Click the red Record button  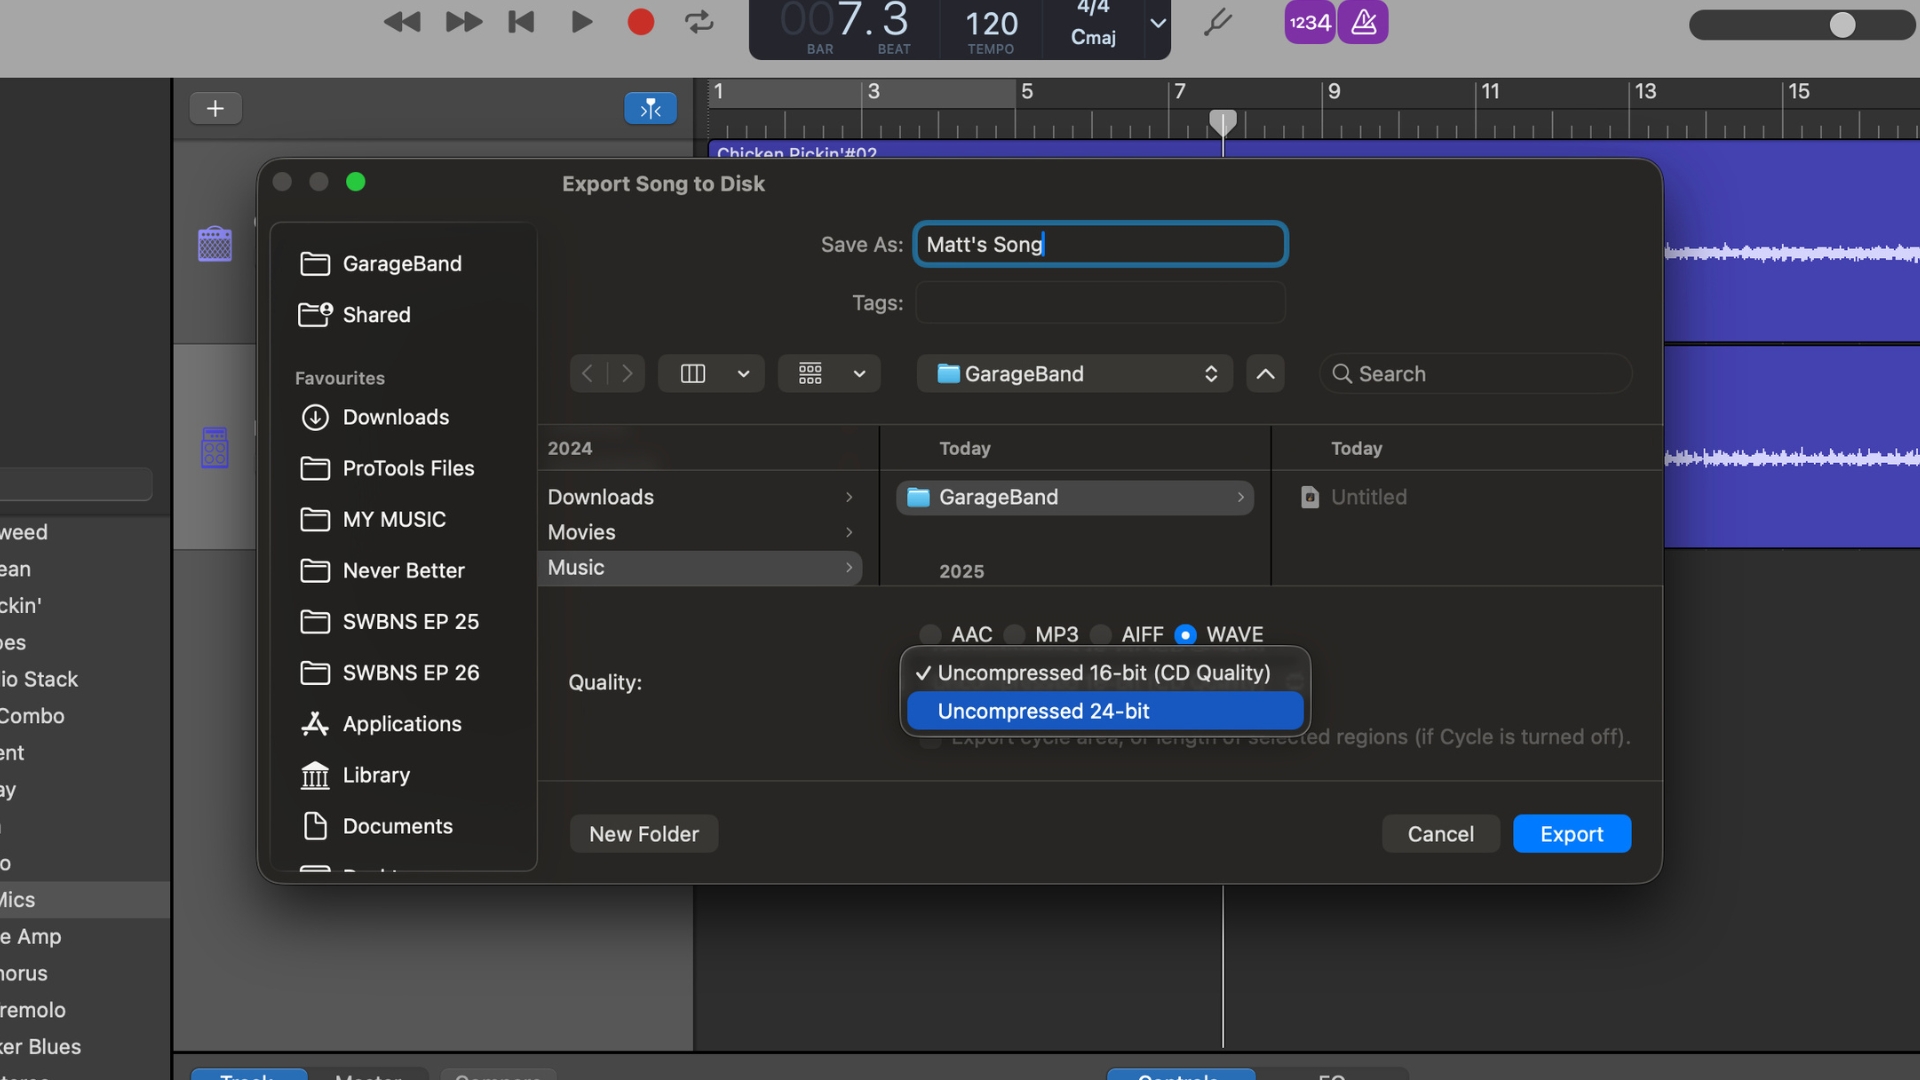(641, 22)
